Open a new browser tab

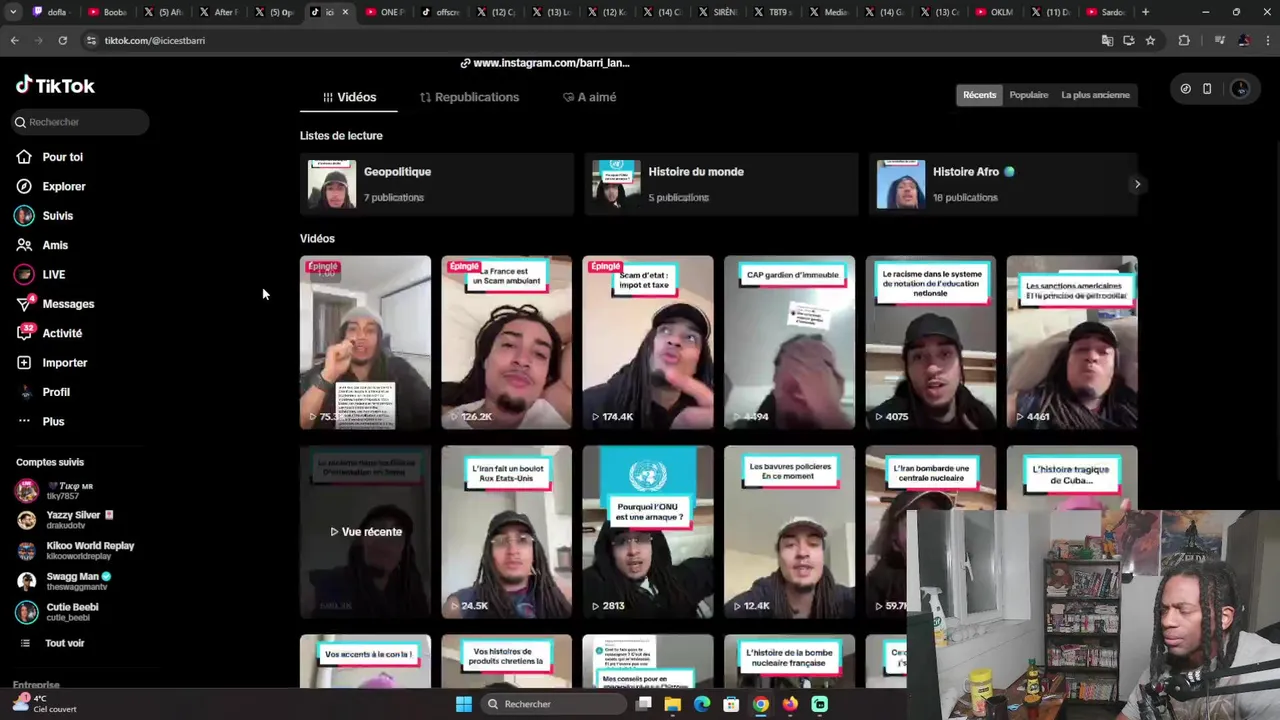pyautogui.click(x=1145, y=12)
